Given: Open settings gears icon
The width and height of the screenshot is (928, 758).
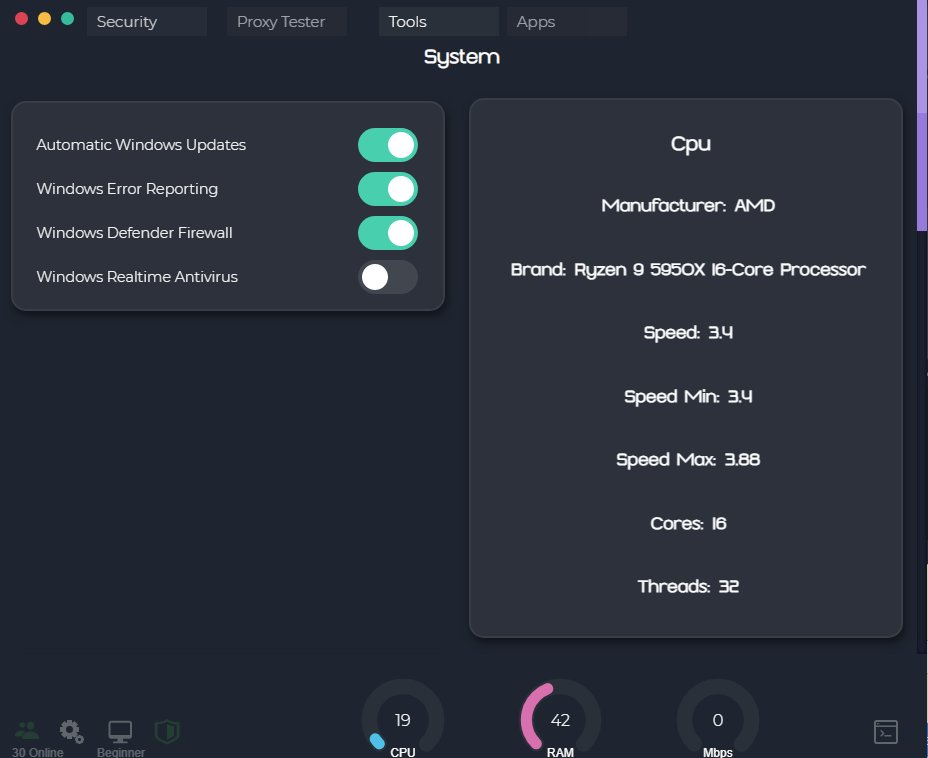Looking at the screenshot, I should coord(72,731).
